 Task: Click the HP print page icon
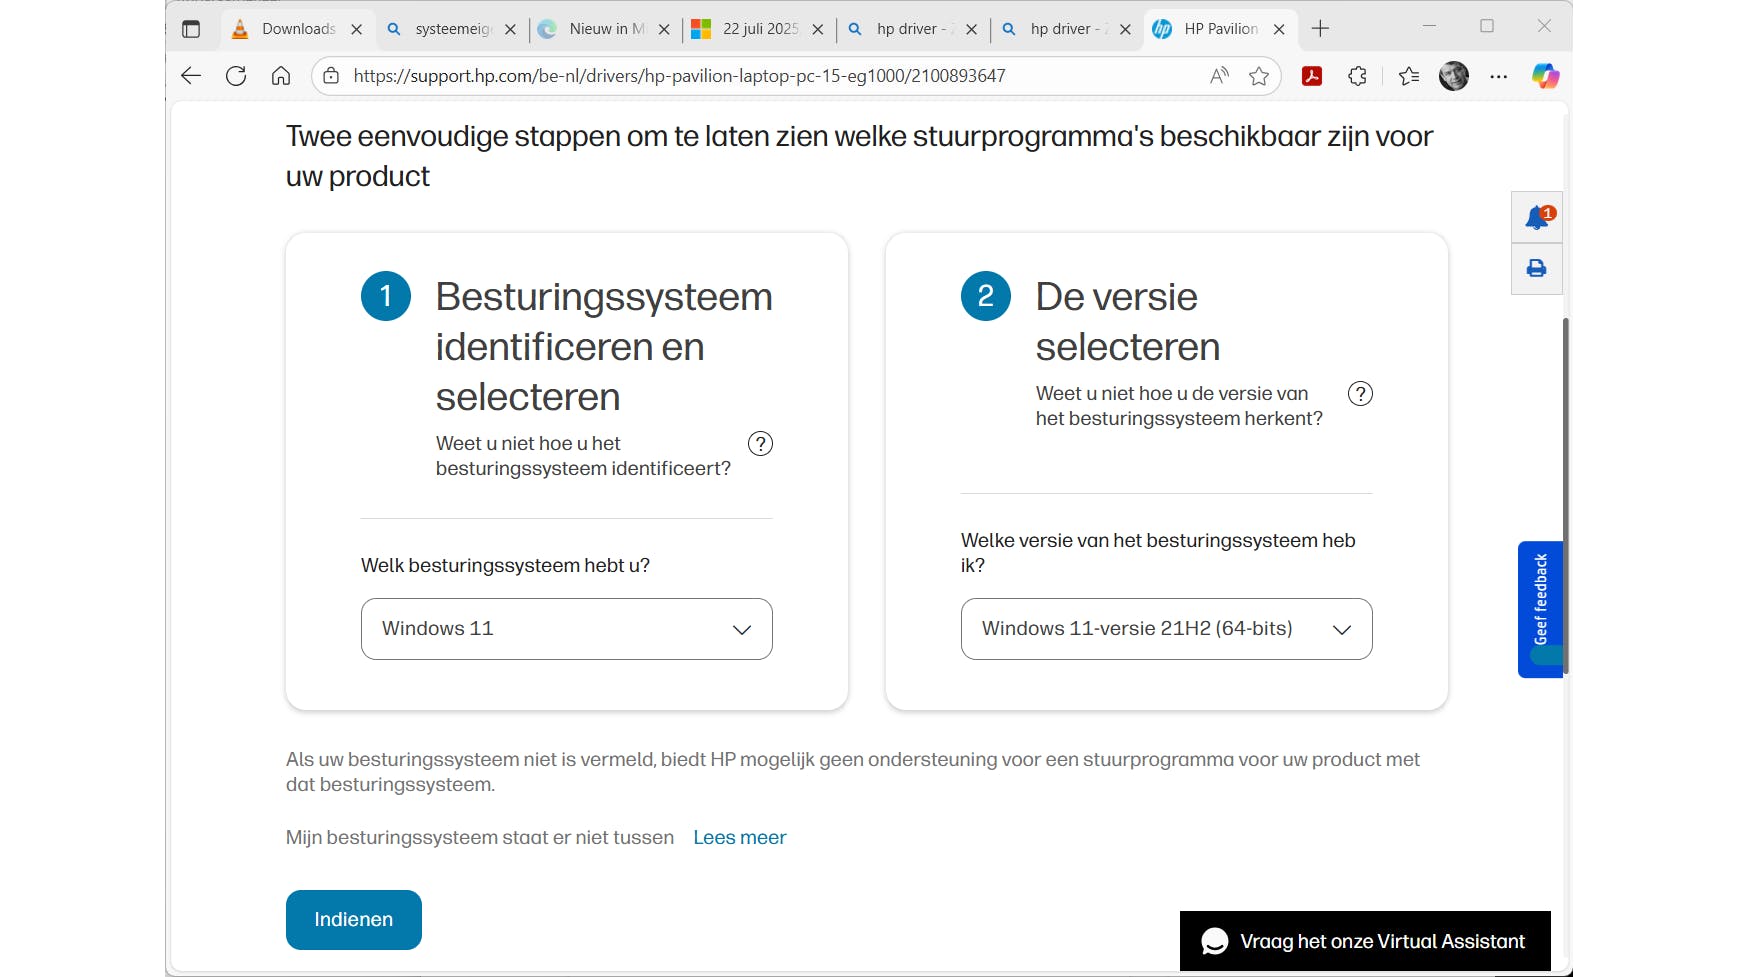tap(1536, 268)
